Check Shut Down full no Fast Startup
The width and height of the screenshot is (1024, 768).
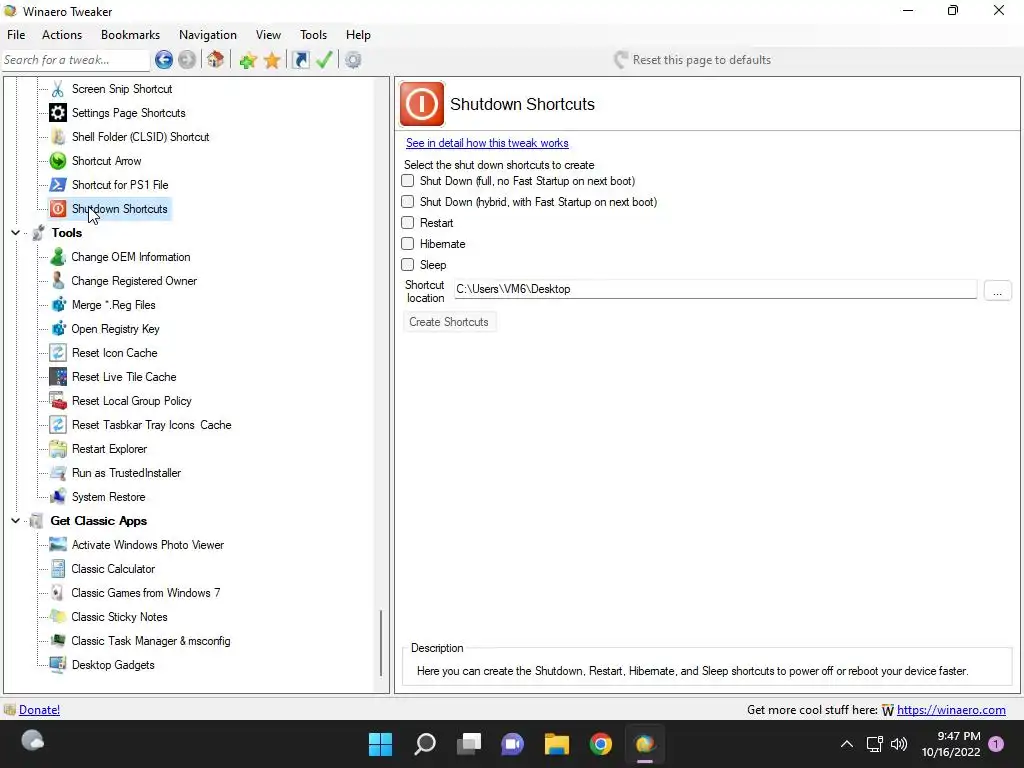pyautogui.click(x=408, y=181)
